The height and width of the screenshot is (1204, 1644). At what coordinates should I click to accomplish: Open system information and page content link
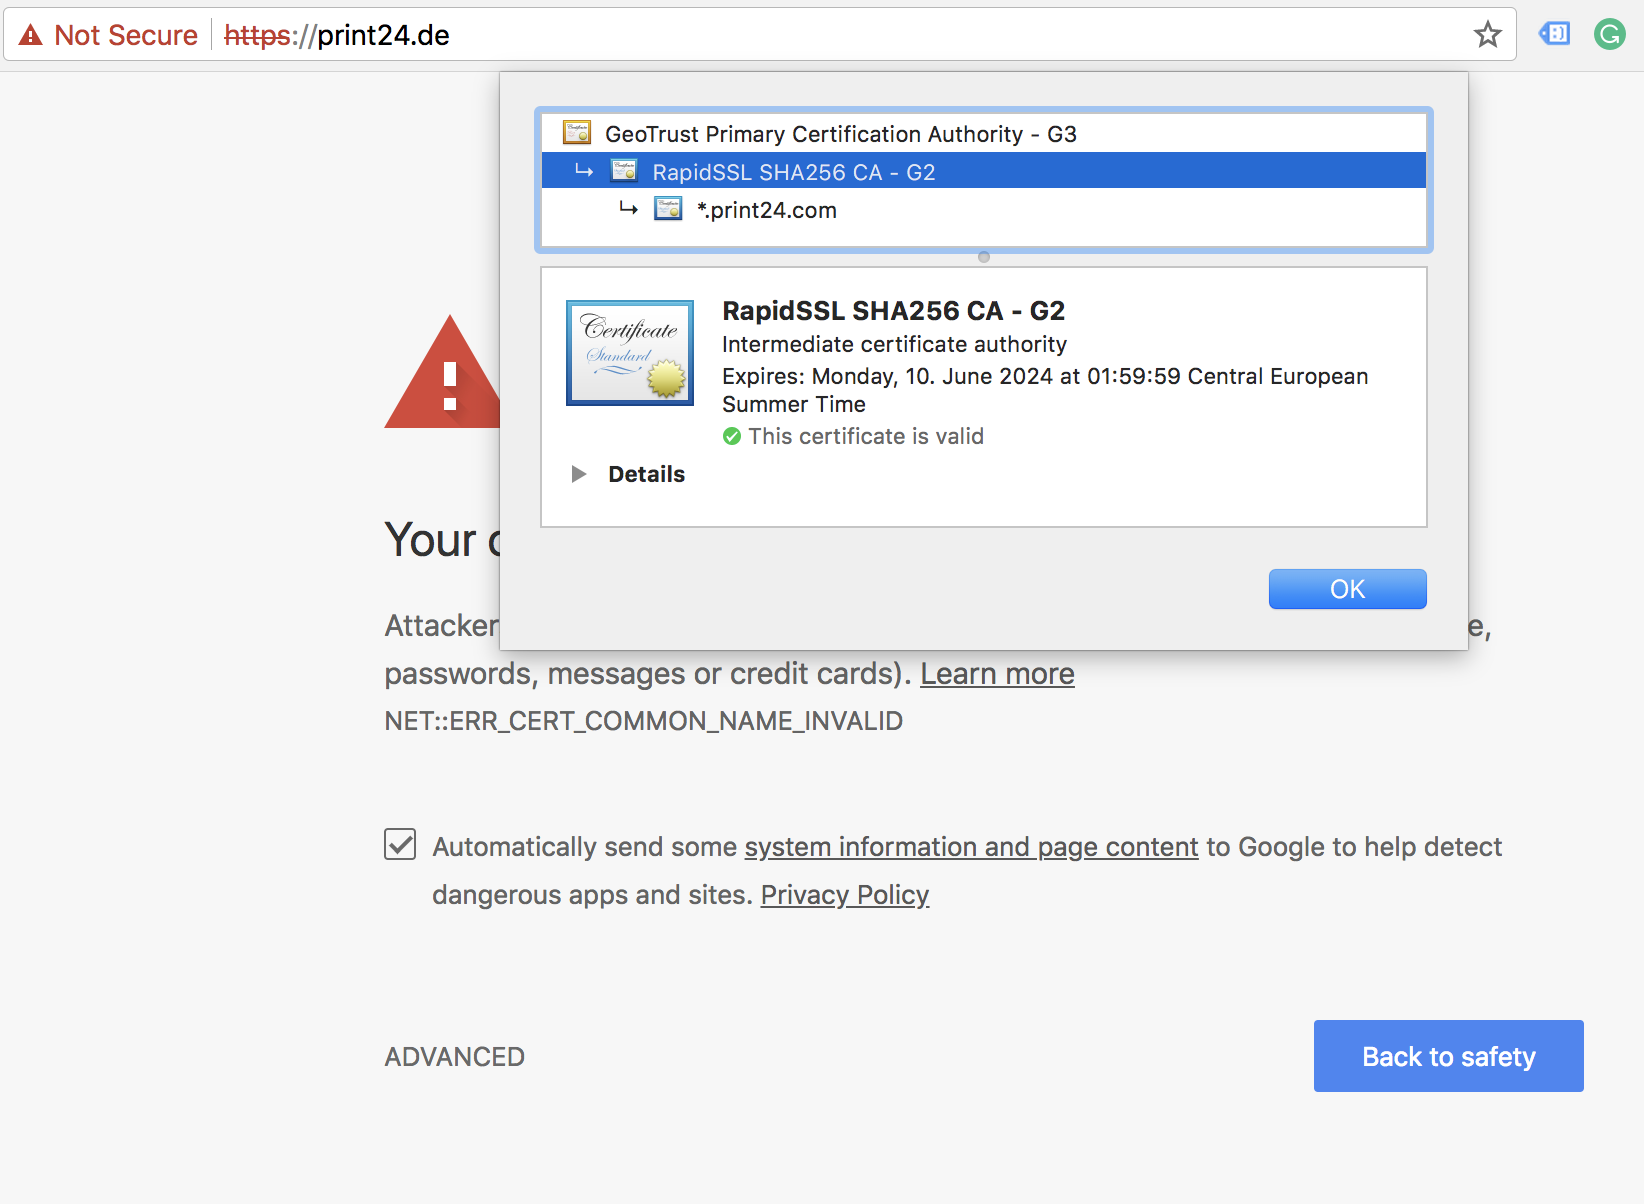click(971, 847)
